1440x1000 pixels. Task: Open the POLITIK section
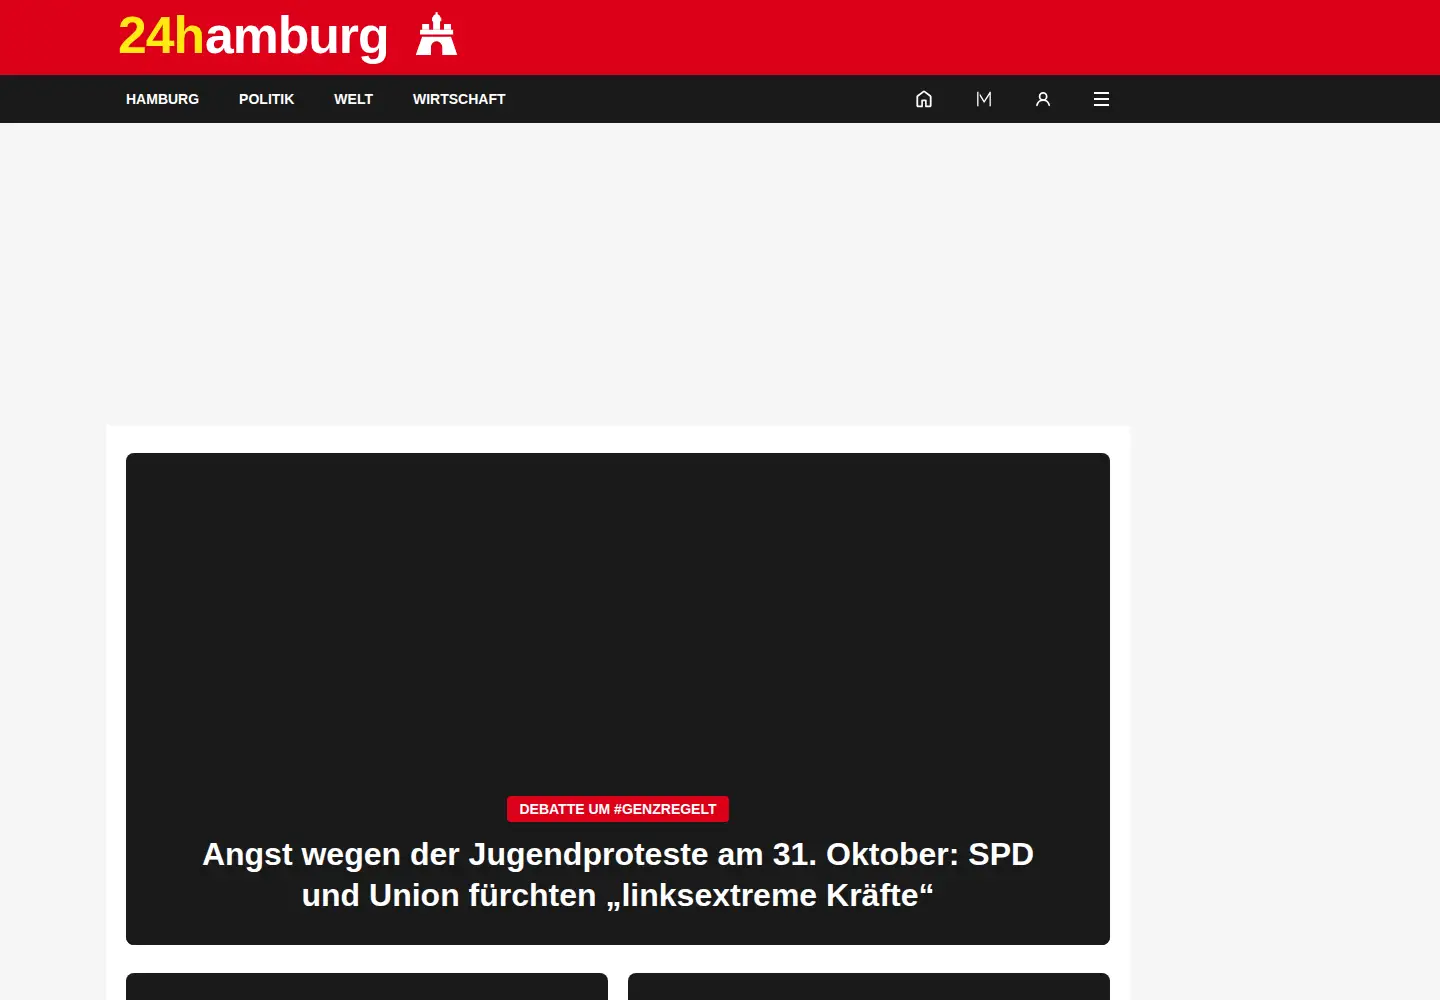point(266,99)
